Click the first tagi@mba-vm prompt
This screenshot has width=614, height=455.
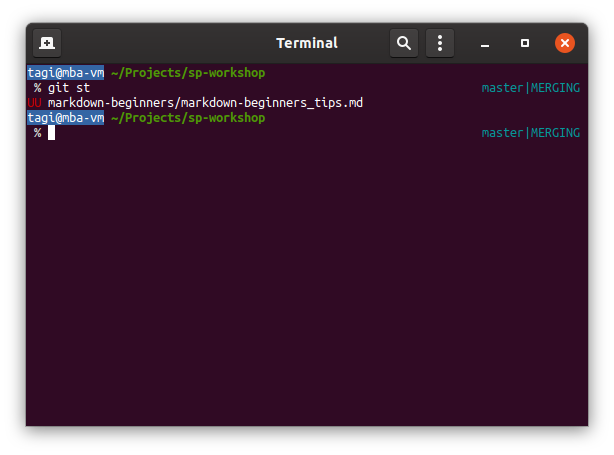pyautogui.click(x=66, y=73)
